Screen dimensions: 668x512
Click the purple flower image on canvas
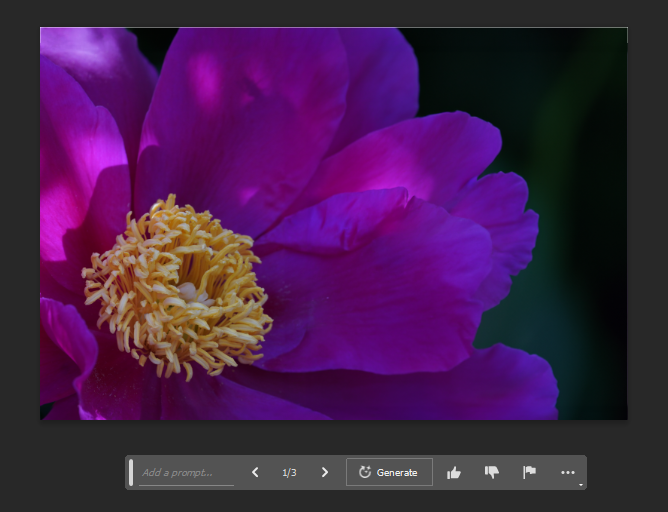tap(334, 224)
